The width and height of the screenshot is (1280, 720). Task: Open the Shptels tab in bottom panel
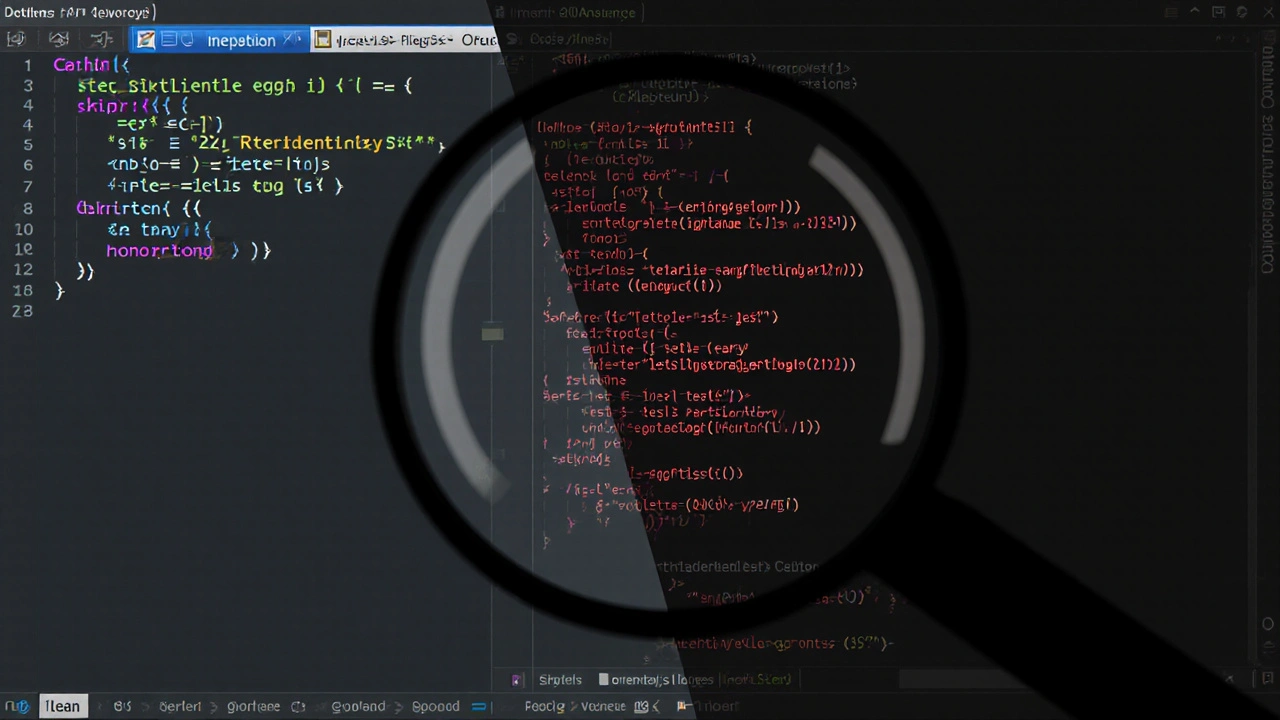tap(560, 680)
